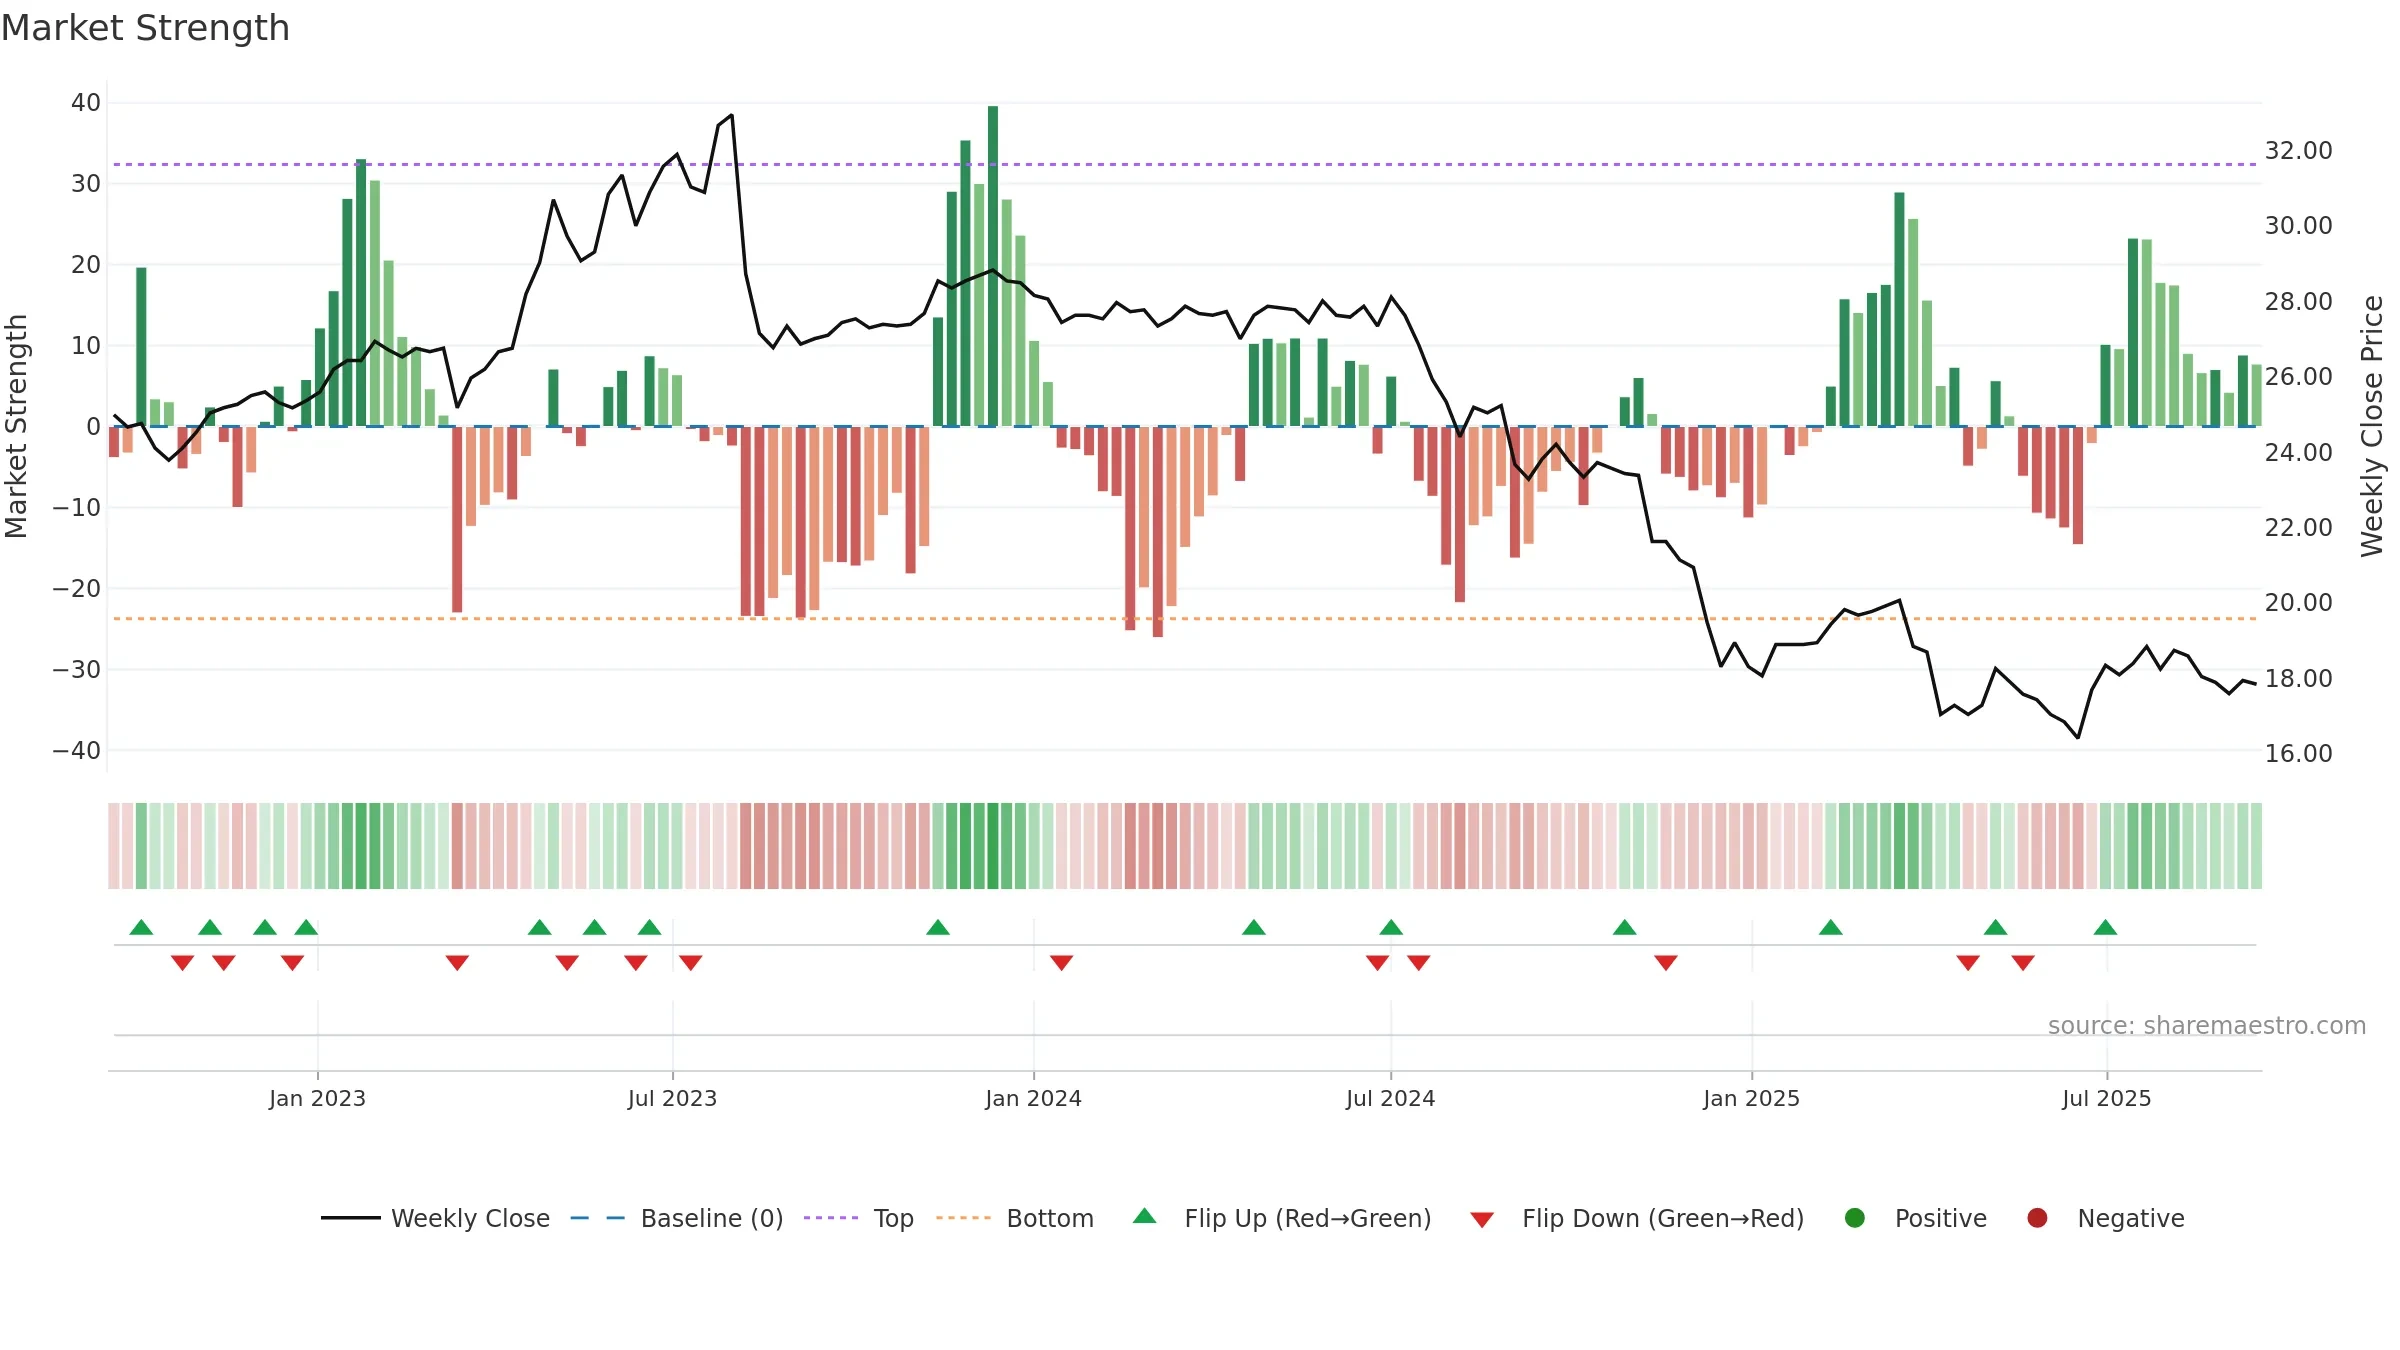2400x1350 pixels.
Task: Click the Weekly Close Price axis title
Action: 2372,426
